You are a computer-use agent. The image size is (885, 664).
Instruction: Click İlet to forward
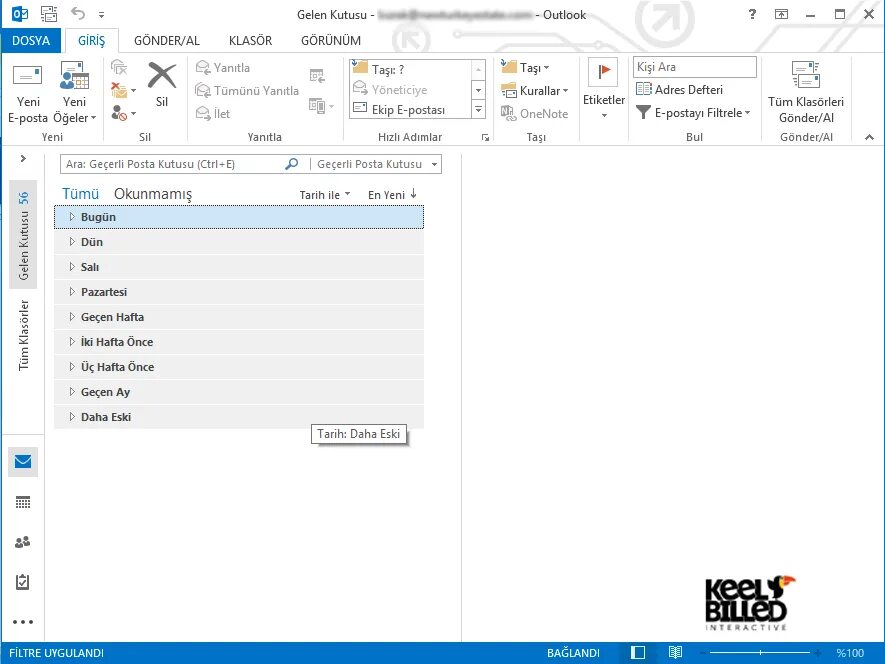(213, 113)
